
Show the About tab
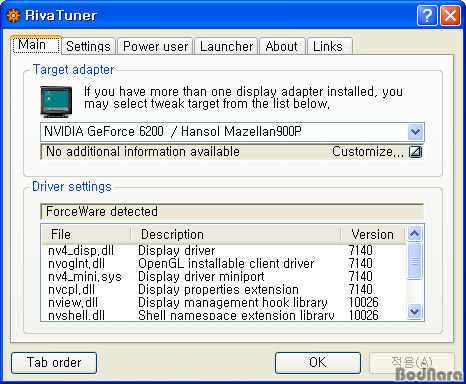click(x=282, y=46)
